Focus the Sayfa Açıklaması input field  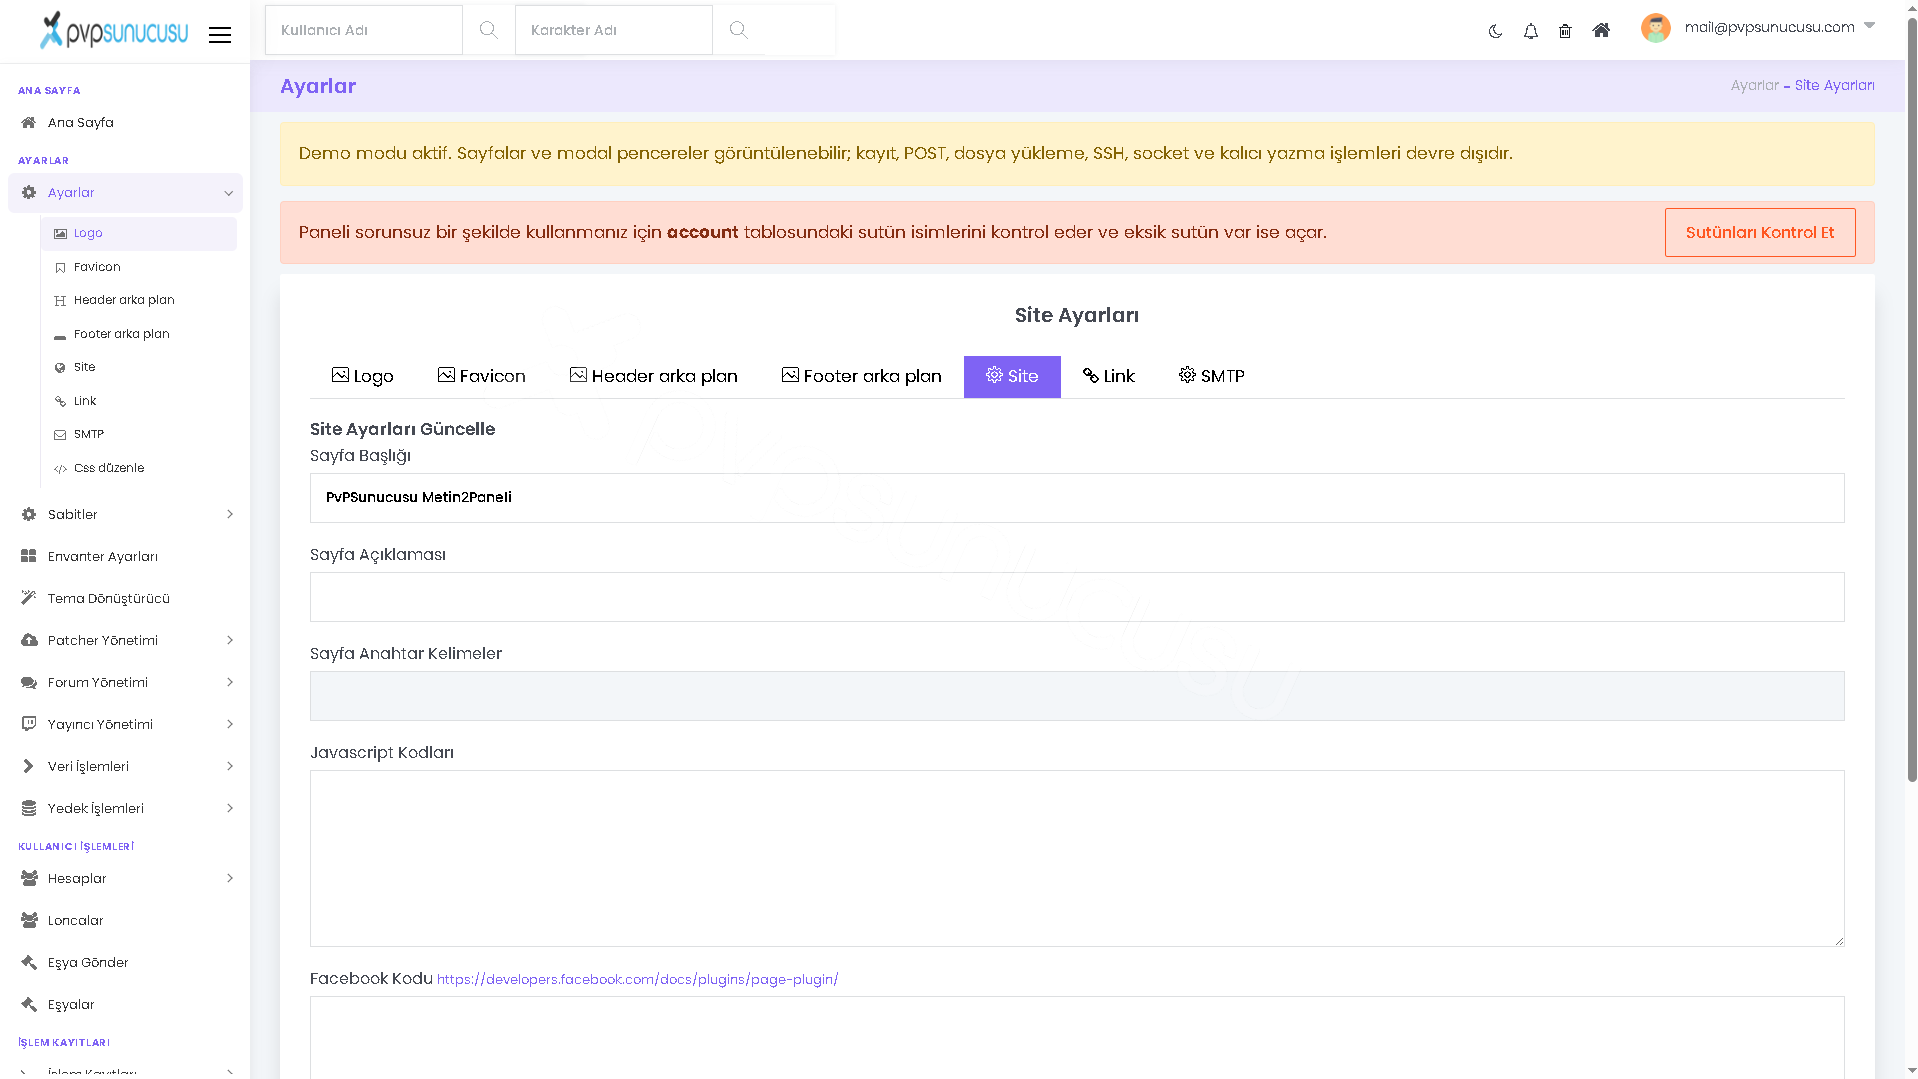(x=1077, y=597)
